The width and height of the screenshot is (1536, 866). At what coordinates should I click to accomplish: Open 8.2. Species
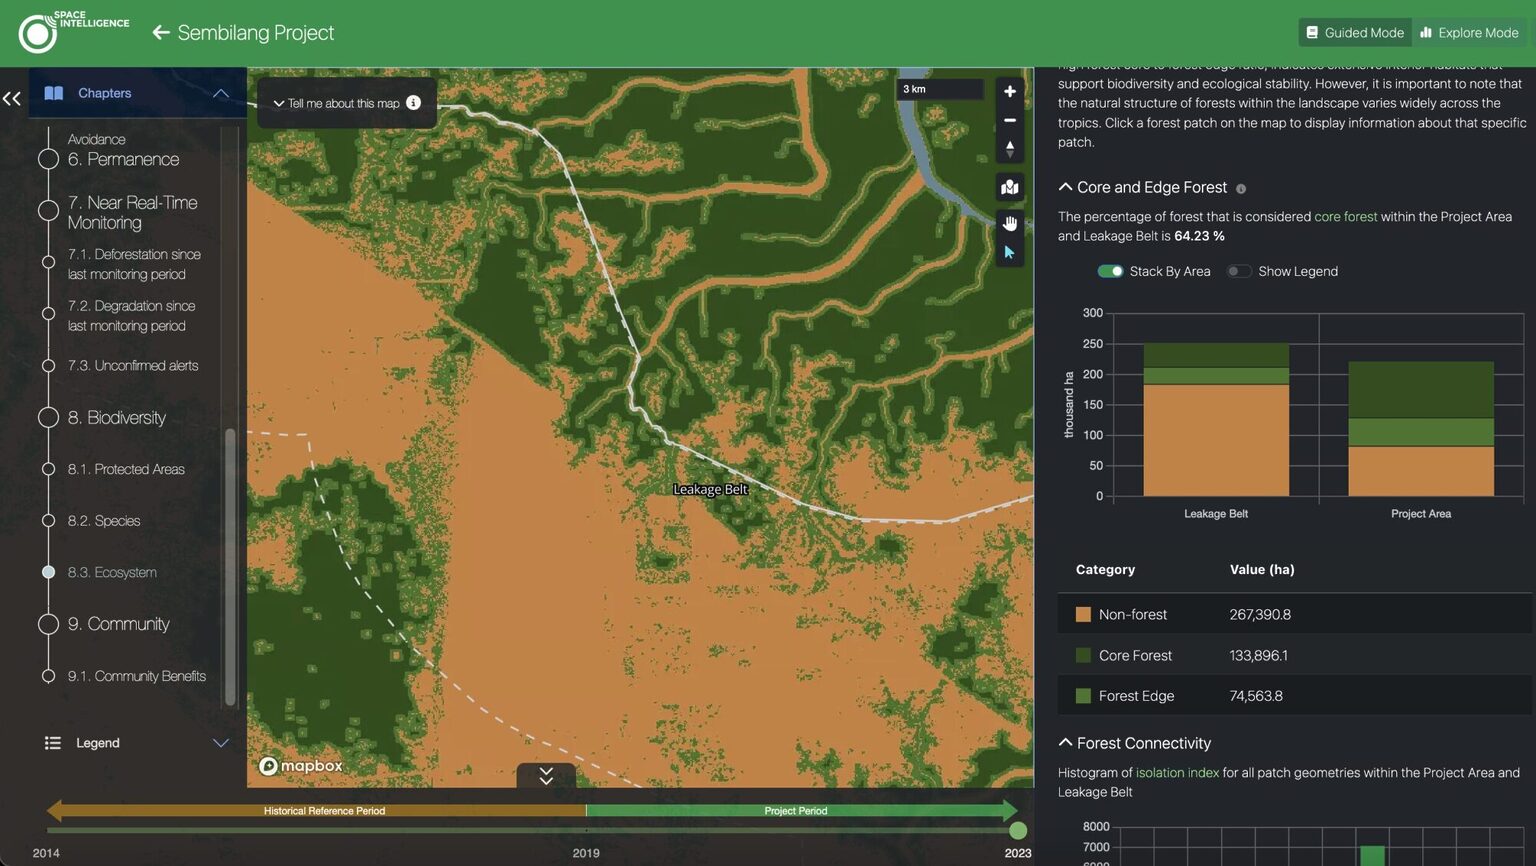(x=104, y=521)
